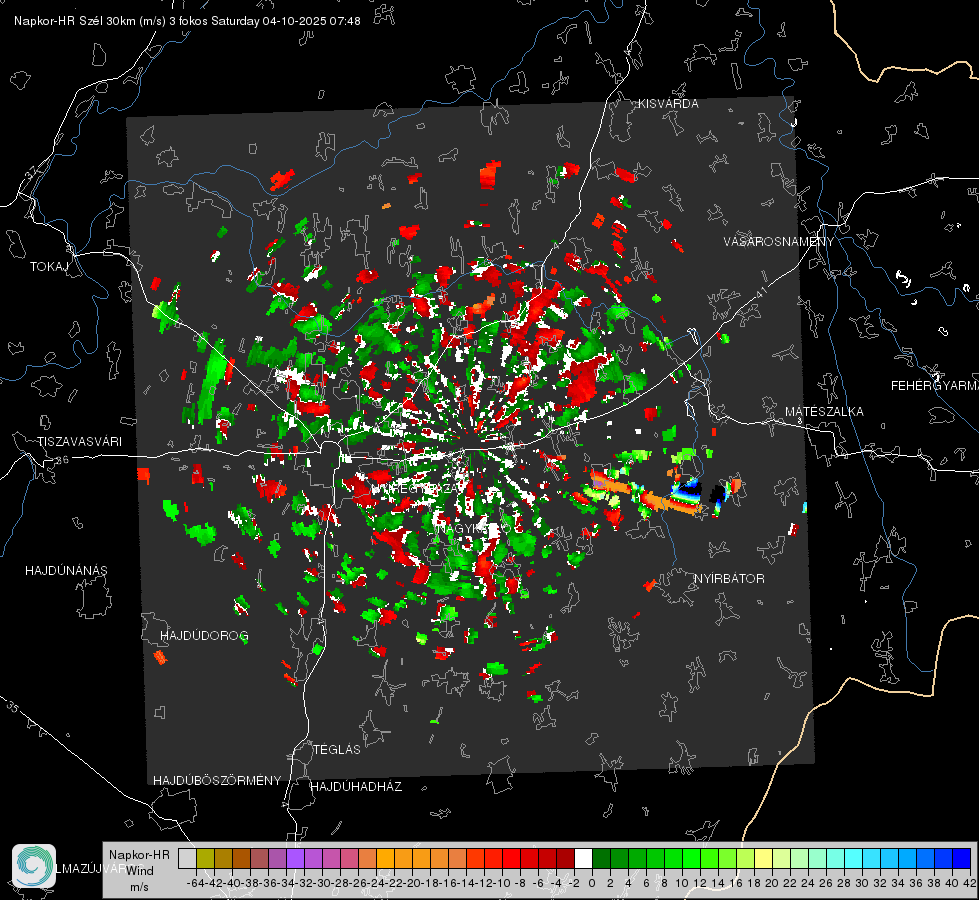Click the KISVÁRDA city label
The image size is (979, 900).
click(667, 104)
